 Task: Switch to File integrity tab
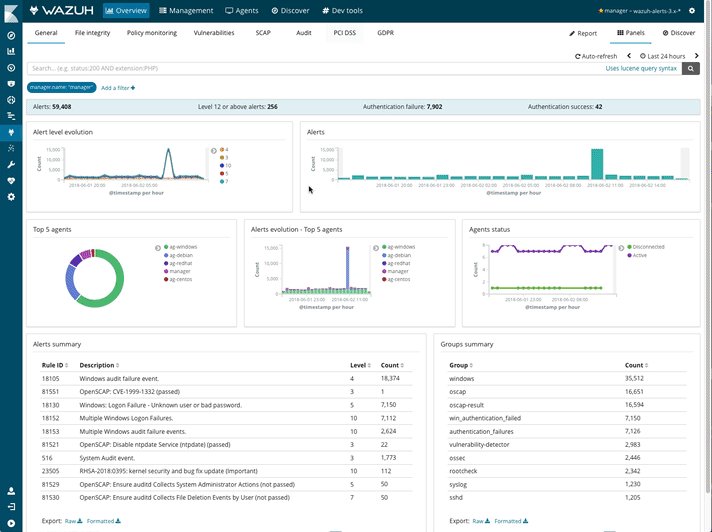[x=92, y=33]
